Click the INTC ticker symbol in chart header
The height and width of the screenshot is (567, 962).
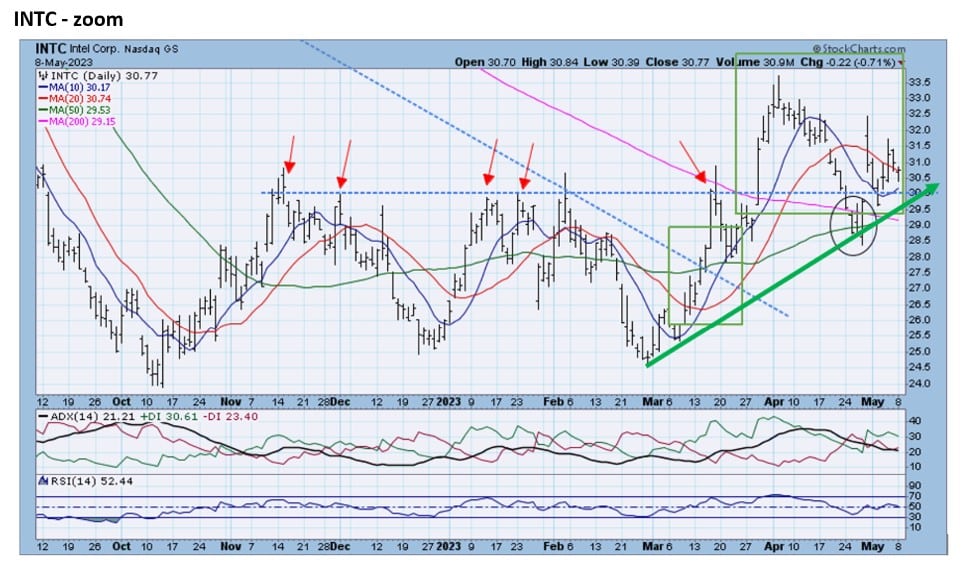point(50,48)
